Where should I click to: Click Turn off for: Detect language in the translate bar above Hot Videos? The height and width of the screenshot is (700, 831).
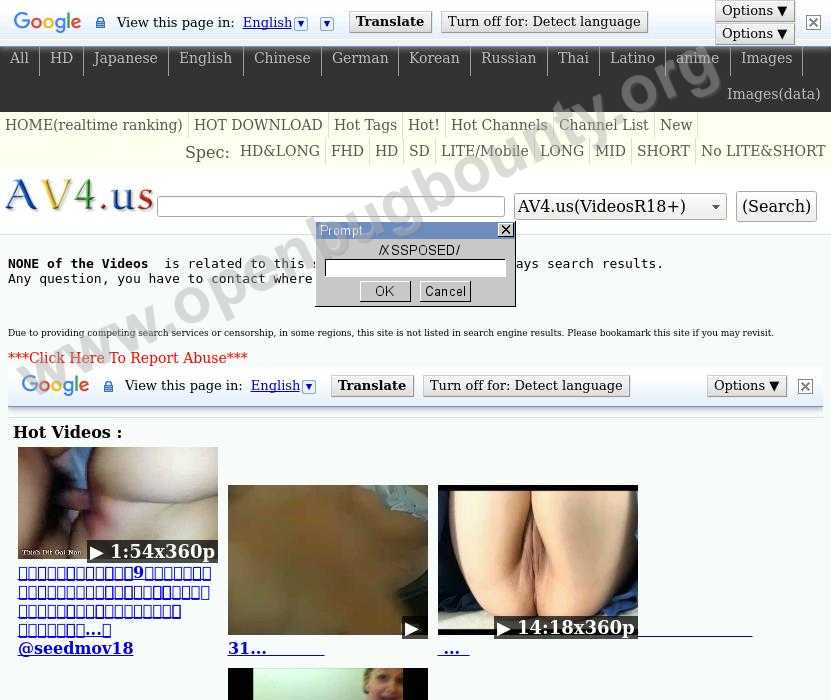pos(526,386)
